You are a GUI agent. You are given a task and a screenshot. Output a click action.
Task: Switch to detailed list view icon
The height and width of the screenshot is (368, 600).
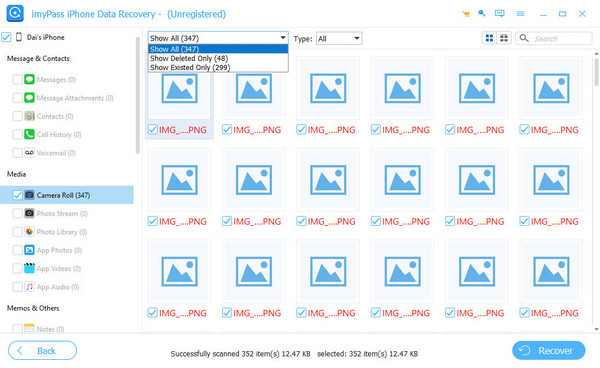click(x=504, y=38)
